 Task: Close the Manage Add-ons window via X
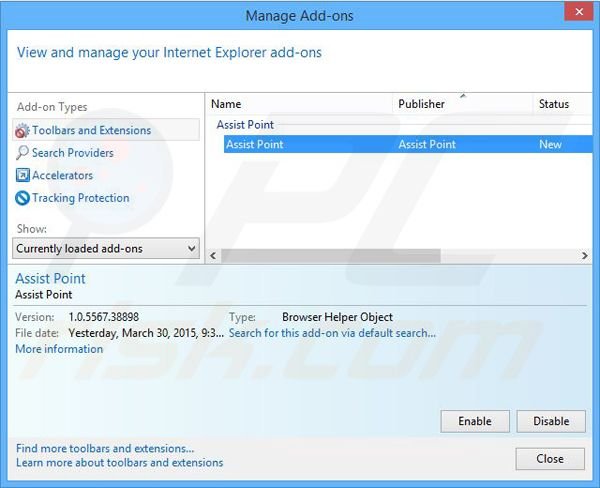pos(579,12)
